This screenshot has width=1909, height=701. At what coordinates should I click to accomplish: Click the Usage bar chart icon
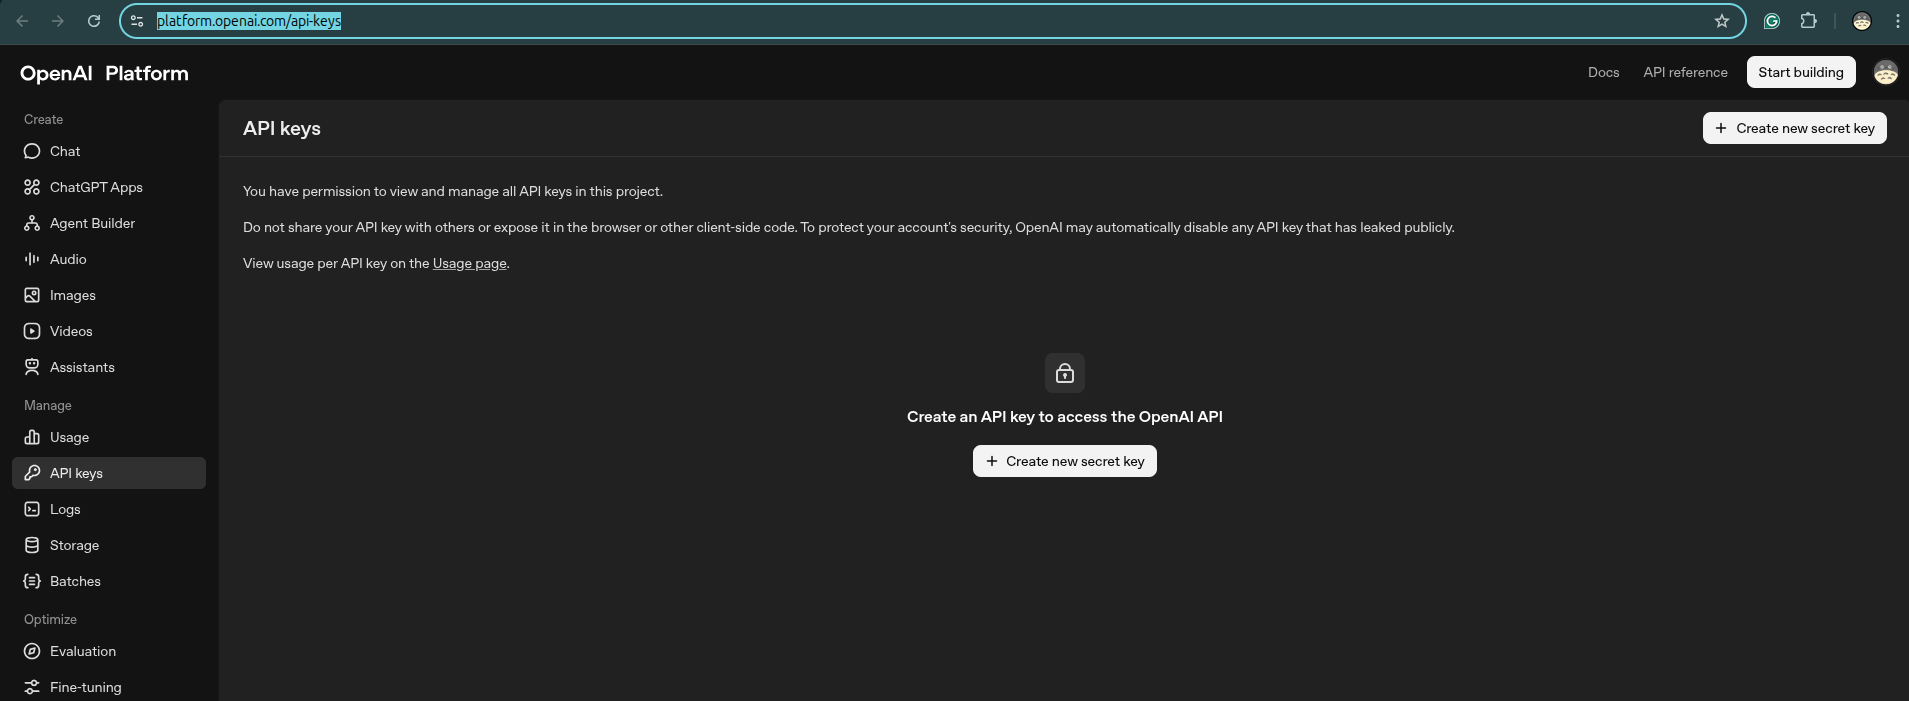point(32,437)
